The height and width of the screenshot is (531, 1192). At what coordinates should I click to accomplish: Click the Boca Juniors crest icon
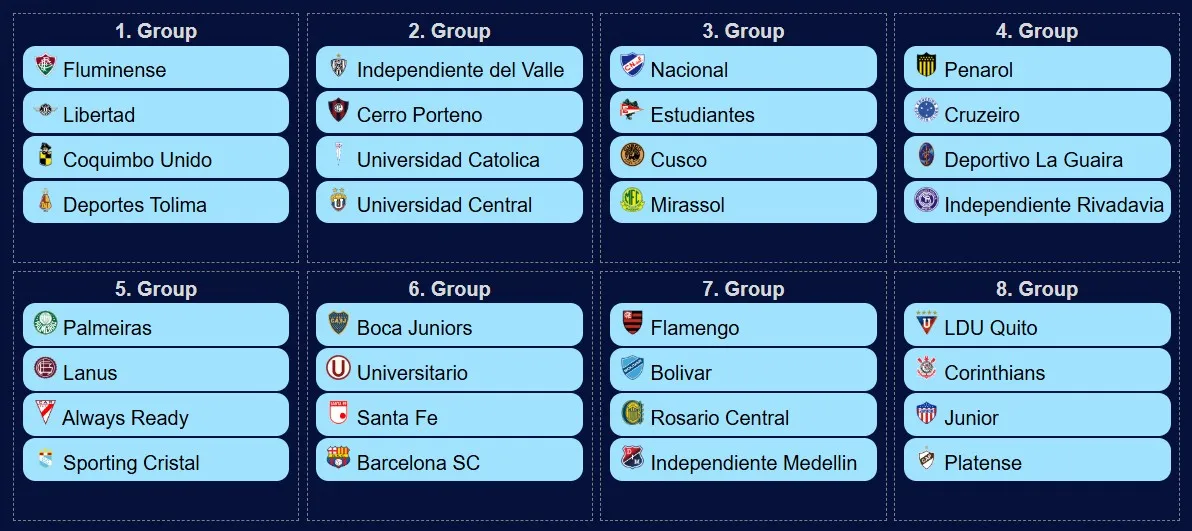[x=339, y=325]
